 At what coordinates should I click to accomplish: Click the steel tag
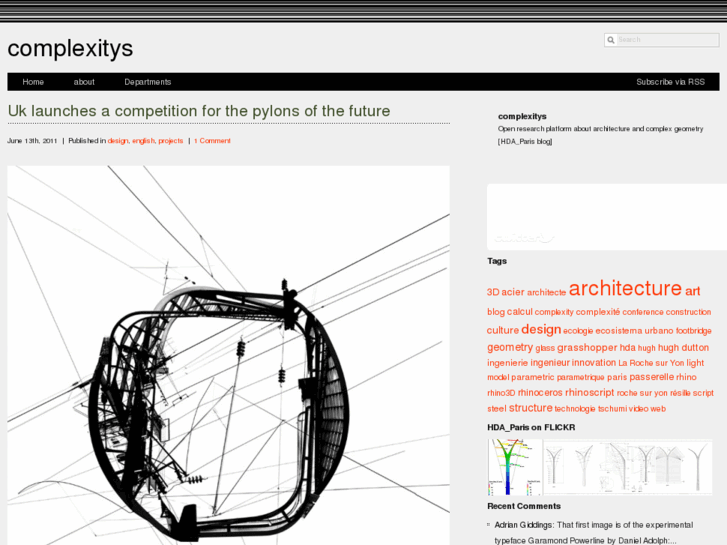tap(497, 409)
